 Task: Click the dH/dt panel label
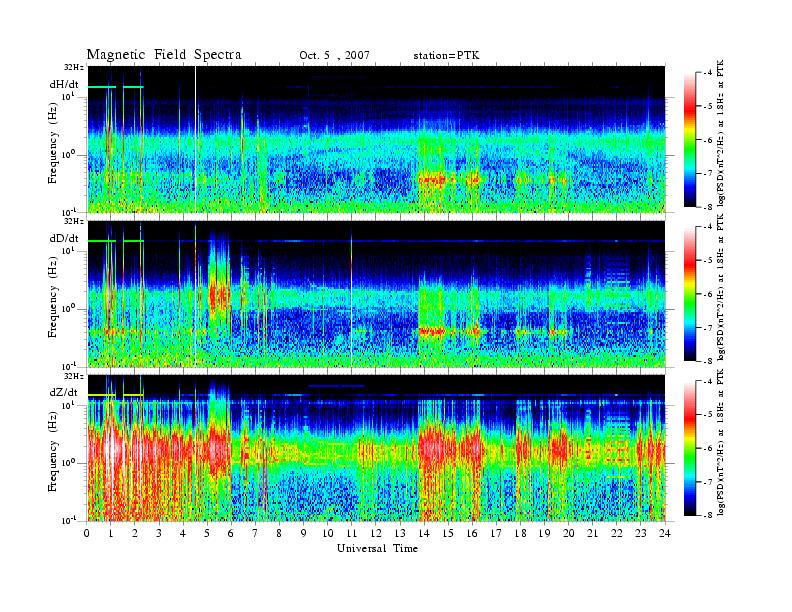(64, 85)
